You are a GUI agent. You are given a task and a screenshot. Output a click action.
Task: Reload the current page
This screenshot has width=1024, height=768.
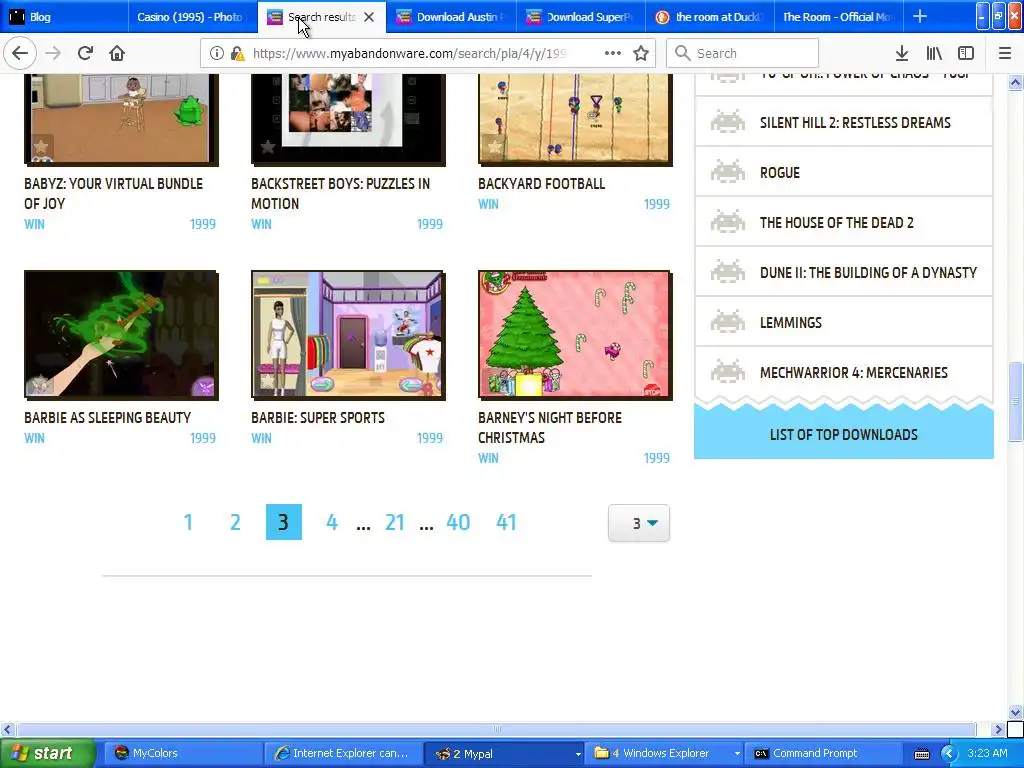point(85,54)
